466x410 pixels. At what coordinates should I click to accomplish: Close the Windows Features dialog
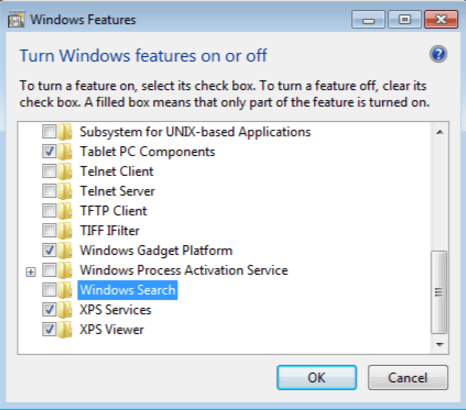[441, 20]
